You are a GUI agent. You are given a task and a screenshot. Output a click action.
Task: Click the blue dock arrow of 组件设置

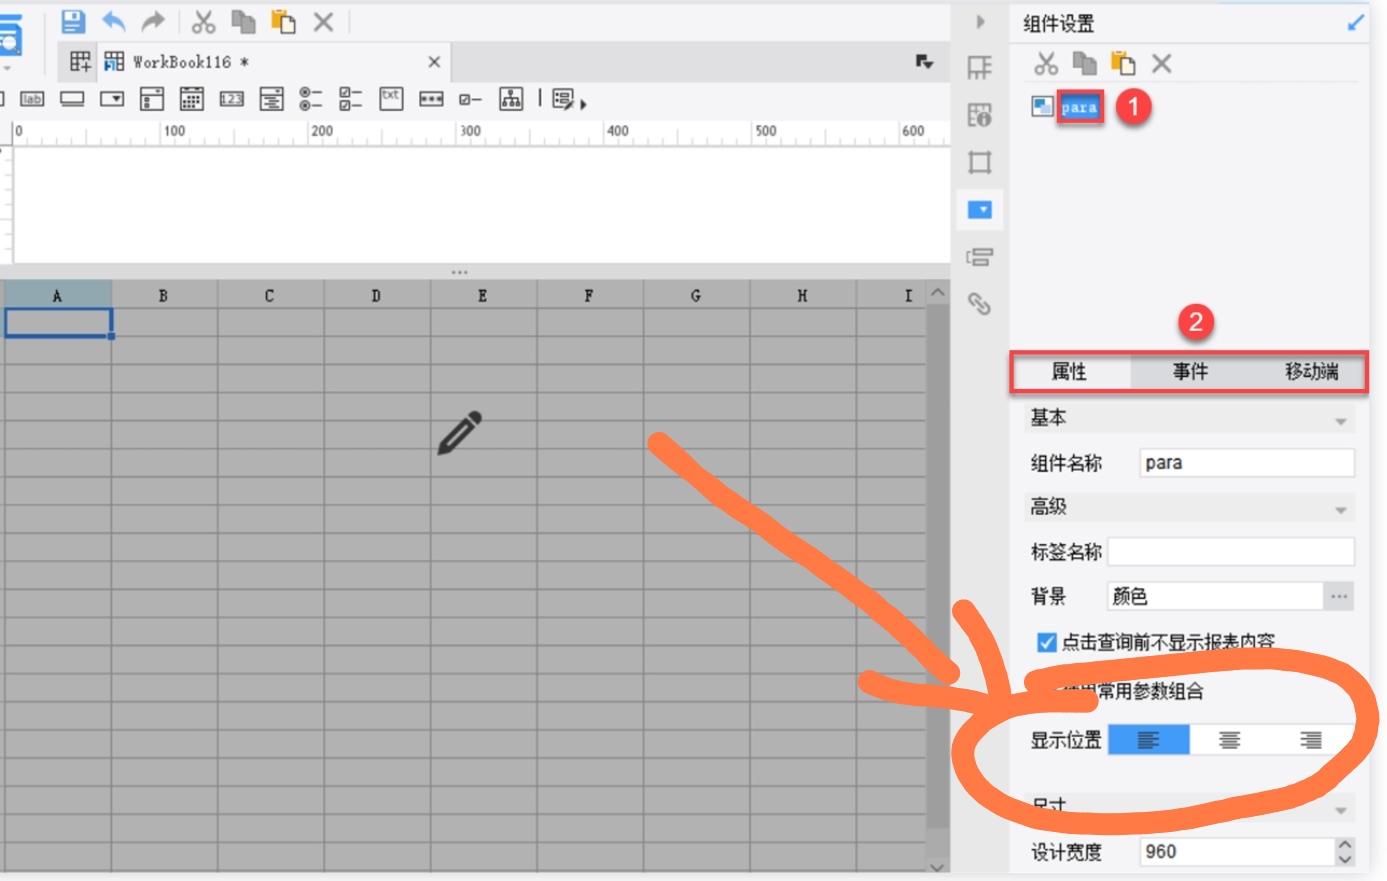coord(1355,22)
